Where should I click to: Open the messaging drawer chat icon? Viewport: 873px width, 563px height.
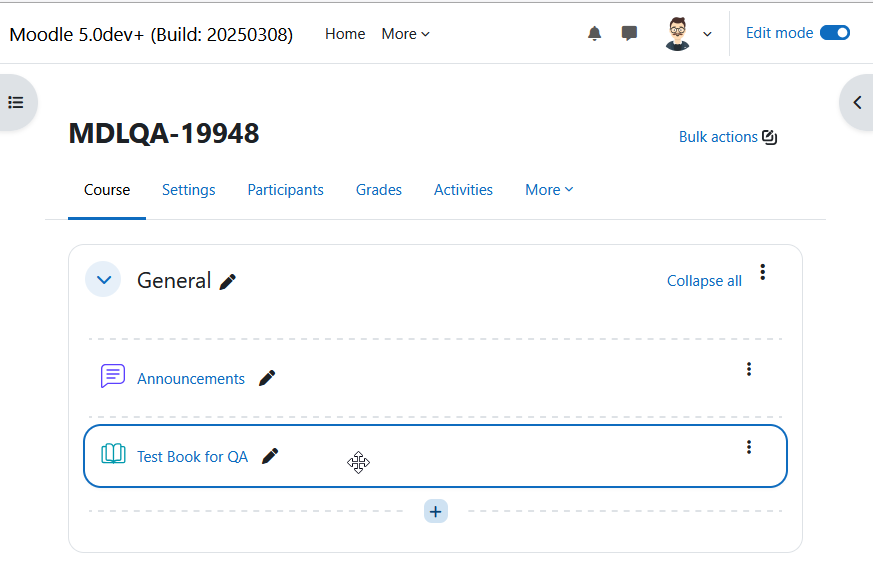629,33
